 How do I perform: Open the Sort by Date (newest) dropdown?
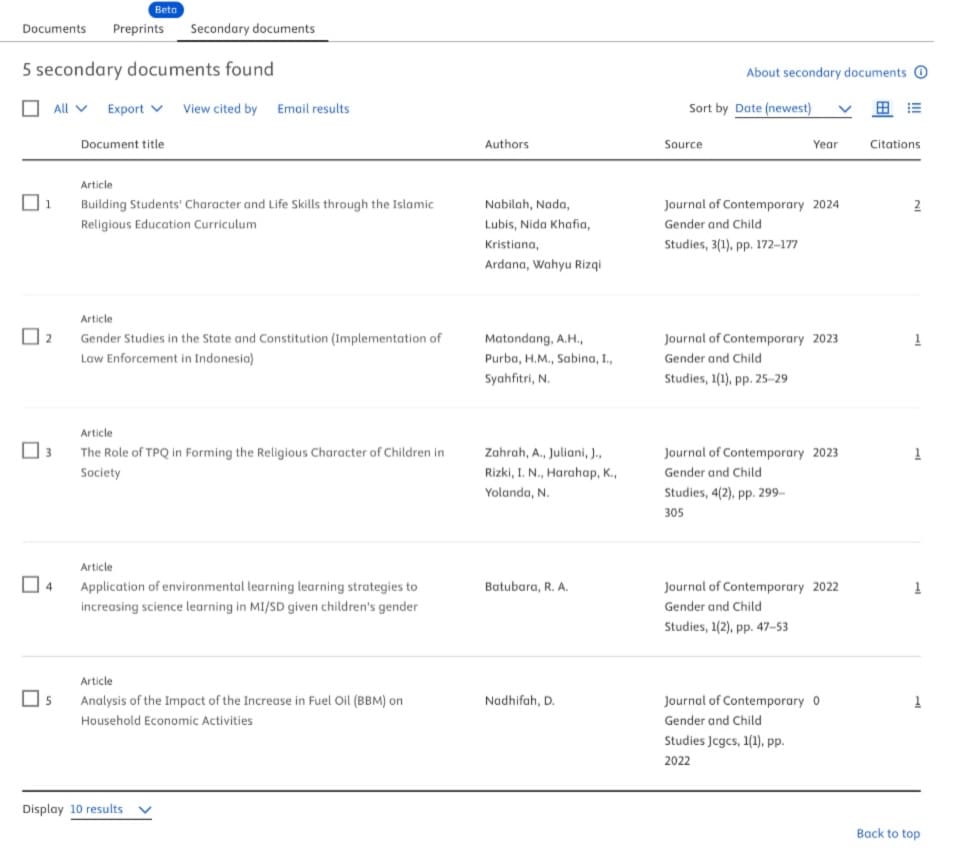(x=793, y=108)
